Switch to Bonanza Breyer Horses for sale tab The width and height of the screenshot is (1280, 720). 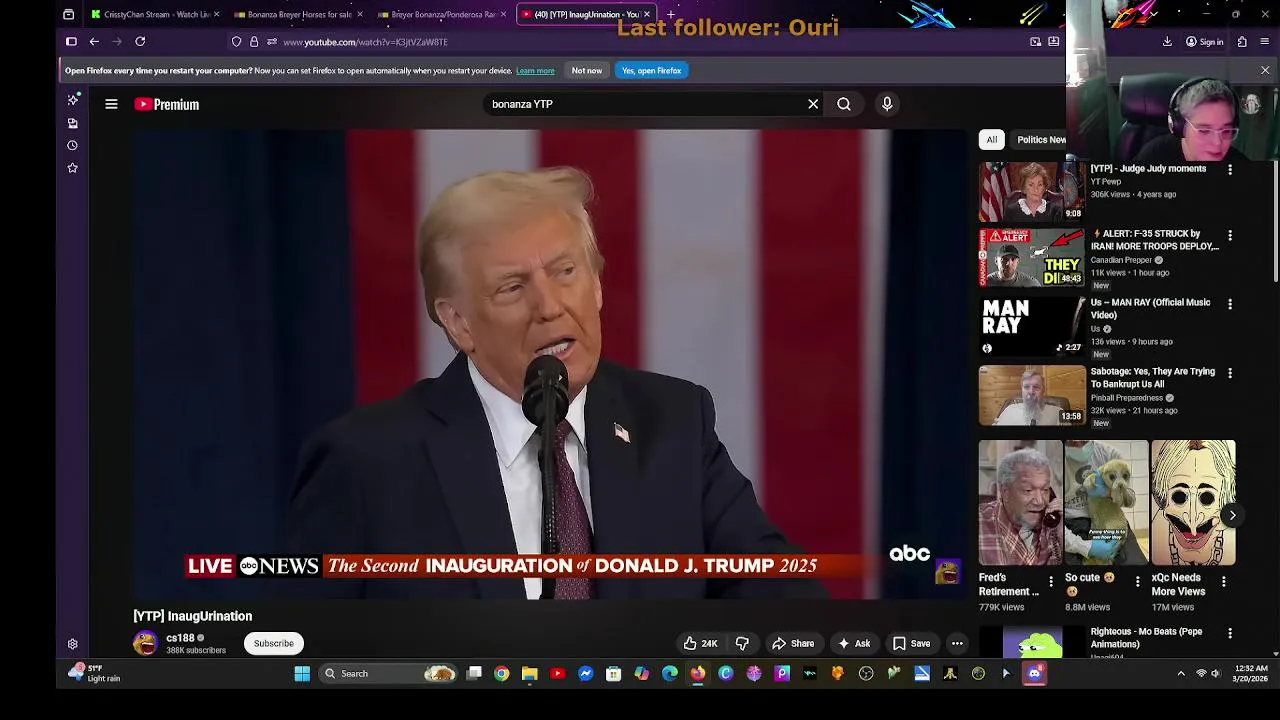click(296, 15)
